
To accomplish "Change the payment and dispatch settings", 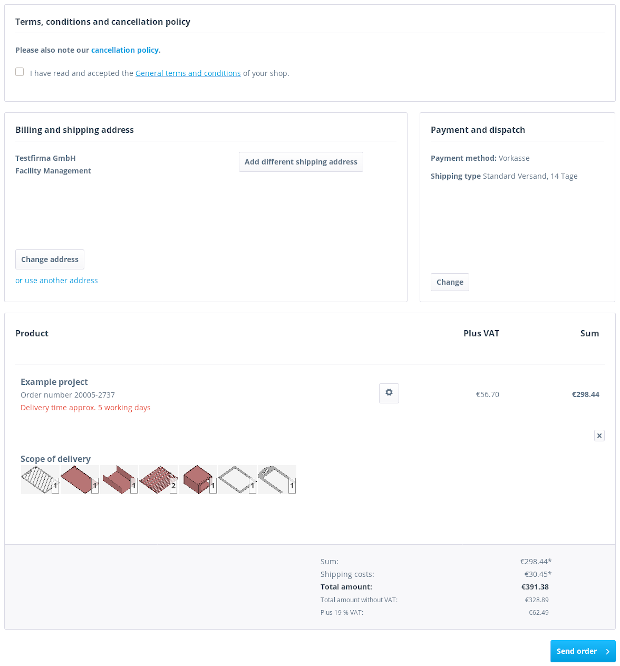I will (450, 282).
